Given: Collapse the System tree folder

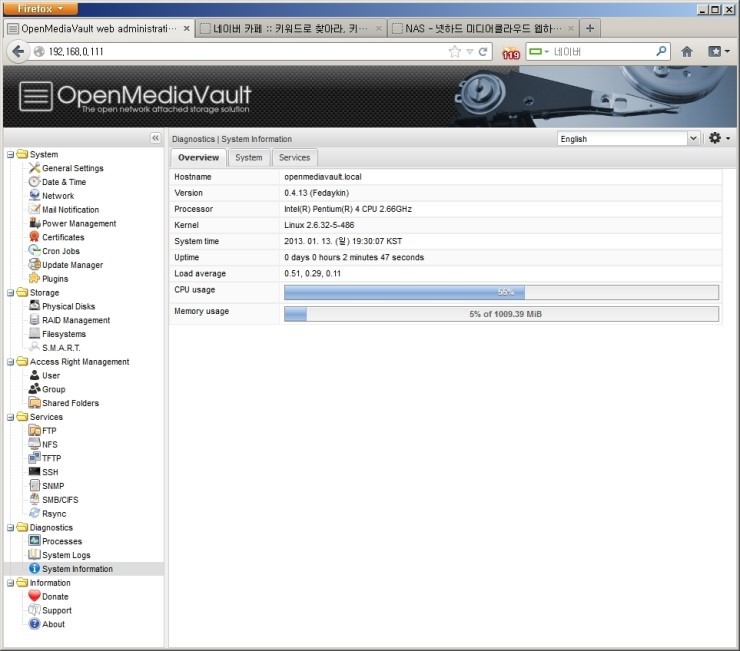Looking at the screenshot, I should (x=10, y=154).
